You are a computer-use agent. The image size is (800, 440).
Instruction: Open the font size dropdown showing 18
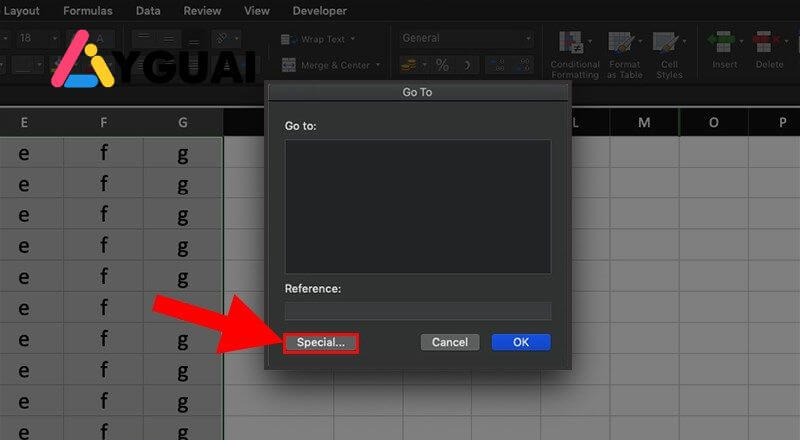[53, 39]
